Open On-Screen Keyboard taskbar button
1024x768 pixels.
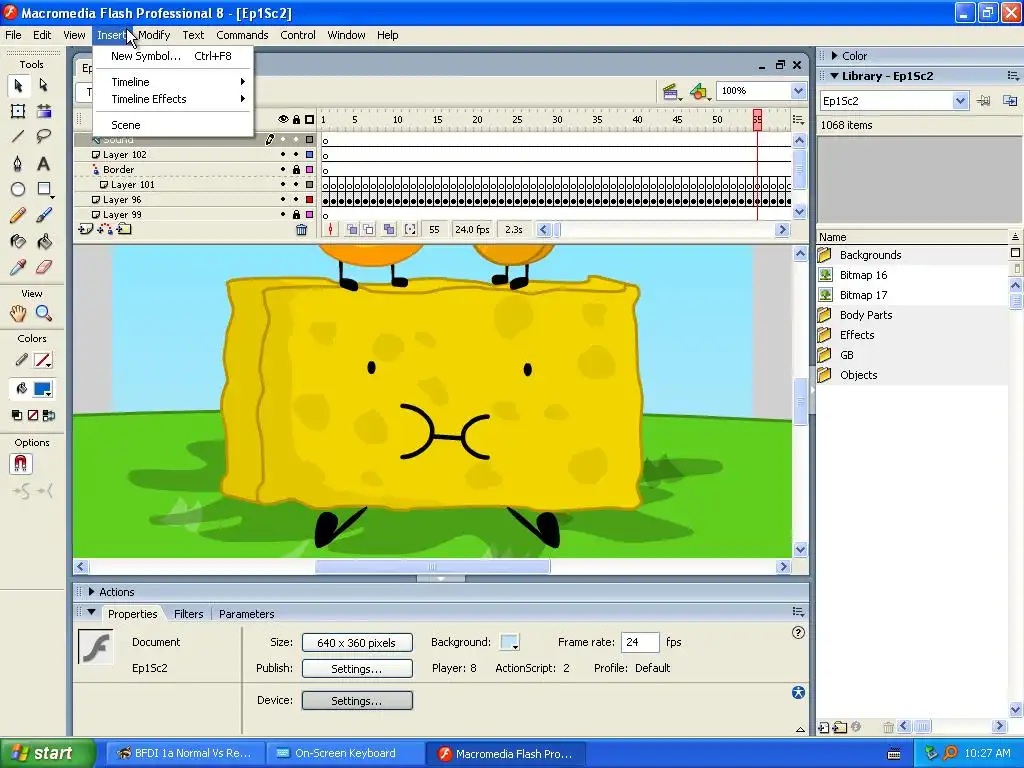345,753
